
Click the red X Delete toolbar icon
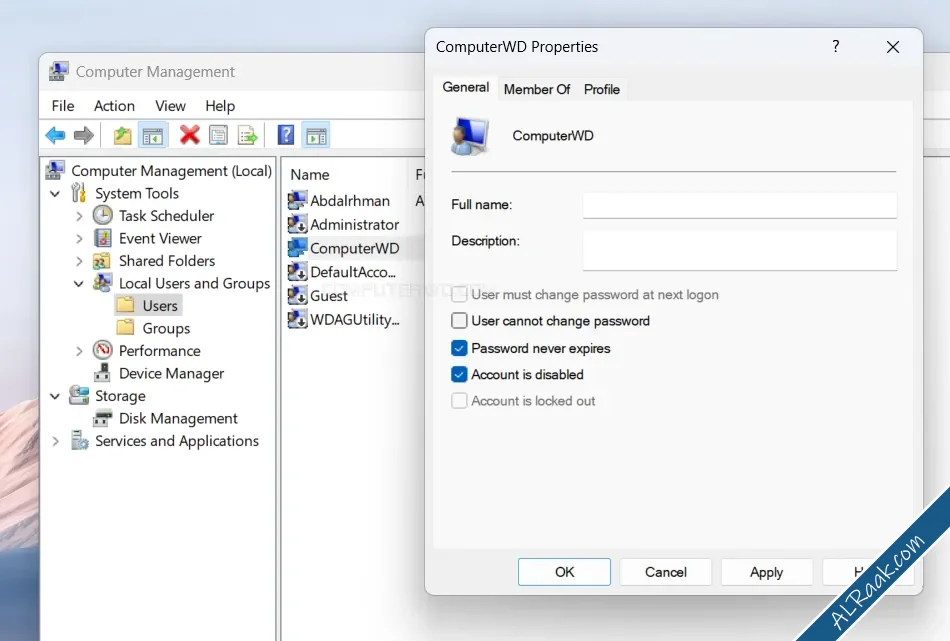coord(190,135)
